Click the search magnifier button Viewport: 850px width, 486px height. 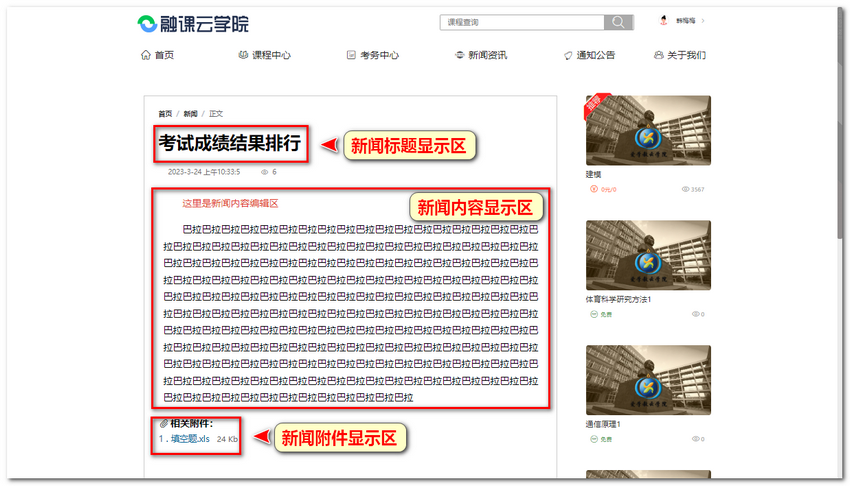coord(619,22)
